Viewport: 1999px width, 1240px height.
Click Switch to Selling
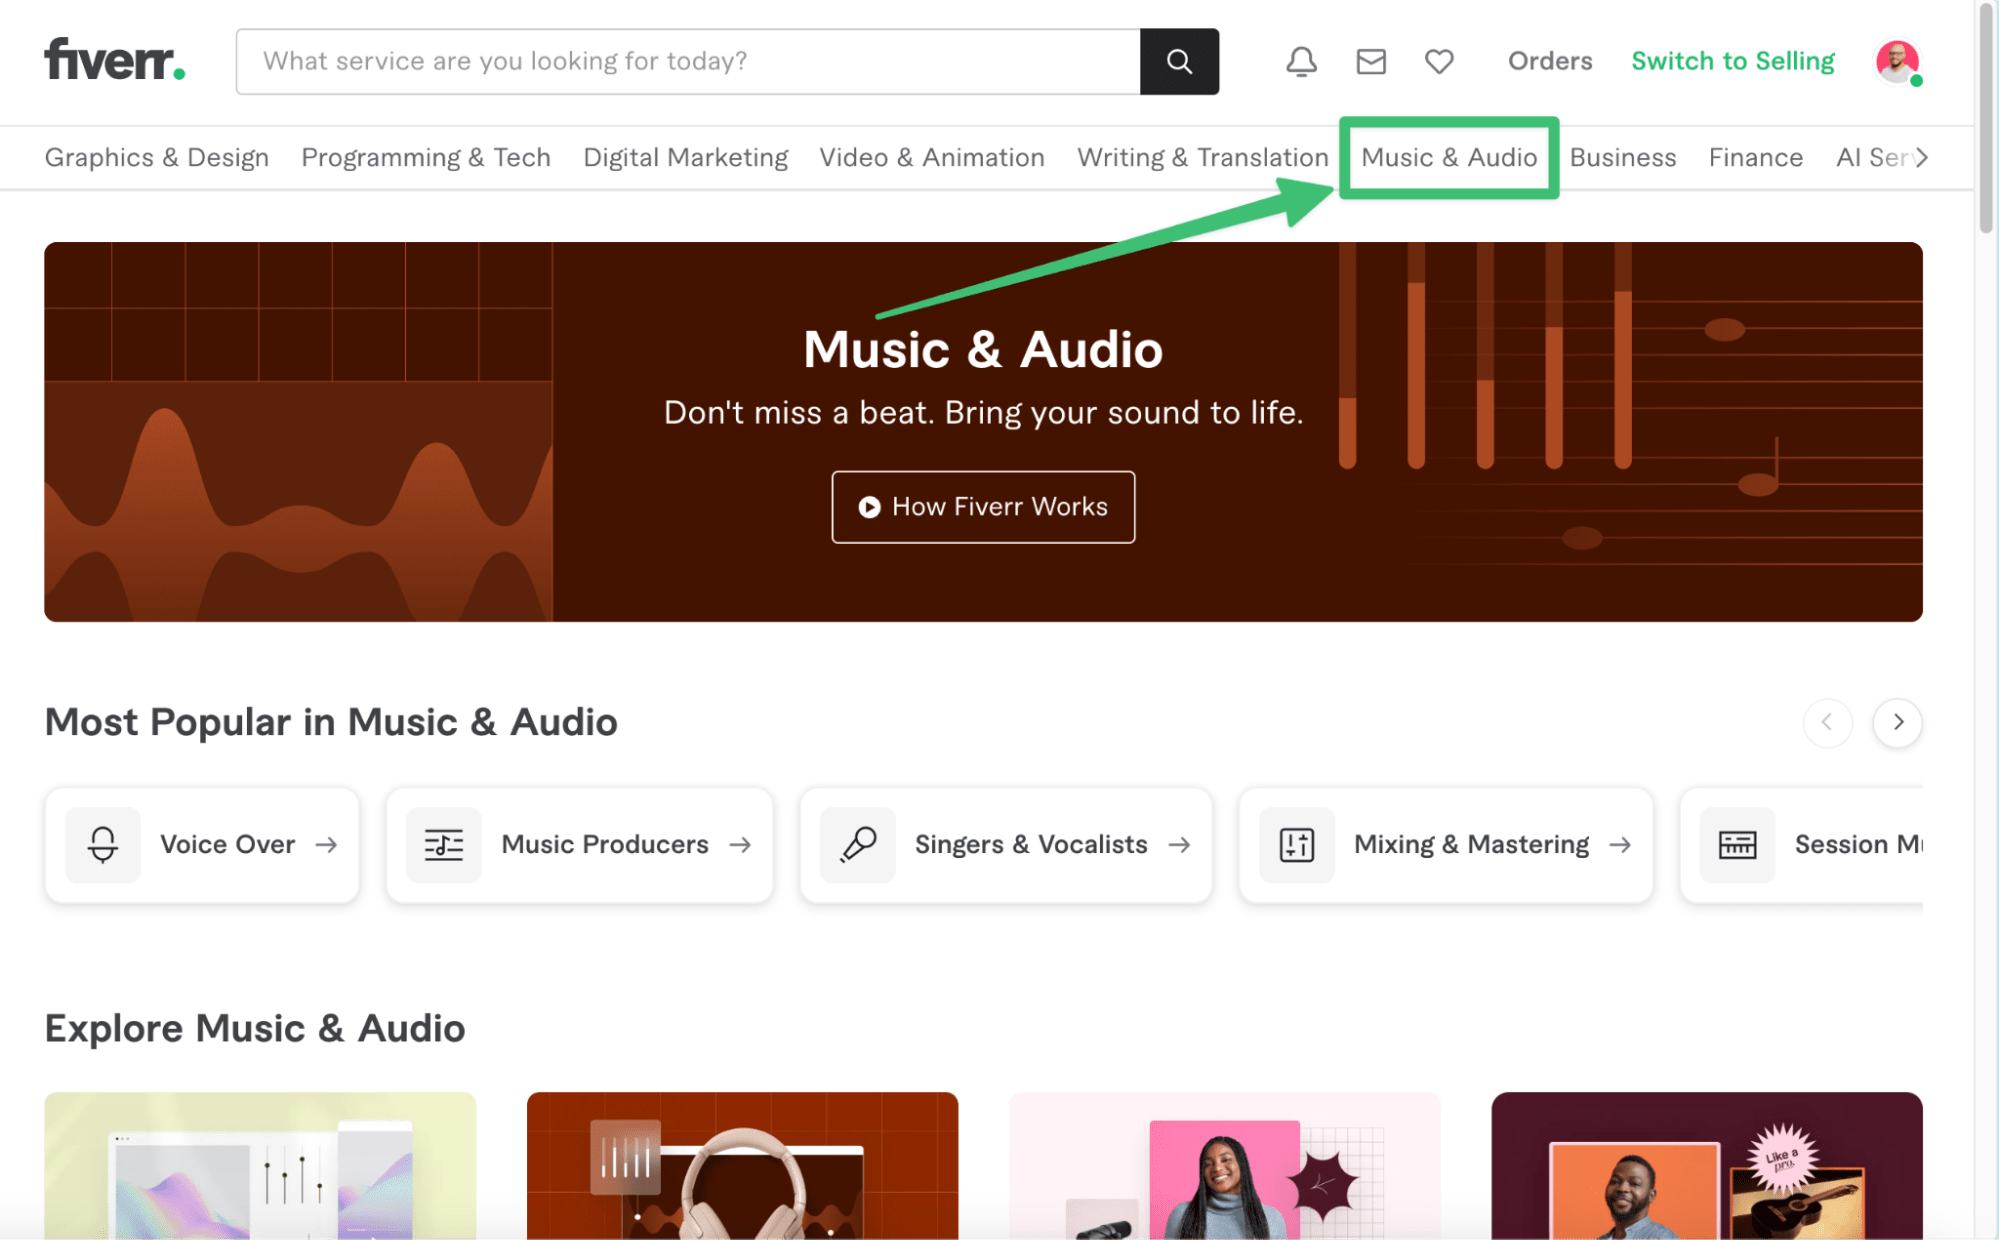click(x=1733, y=61)
